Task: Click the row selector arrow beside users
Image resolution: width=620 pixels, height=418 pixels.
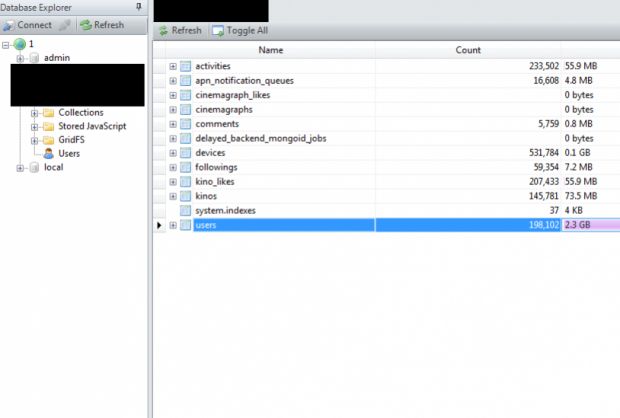Action: 159,225
